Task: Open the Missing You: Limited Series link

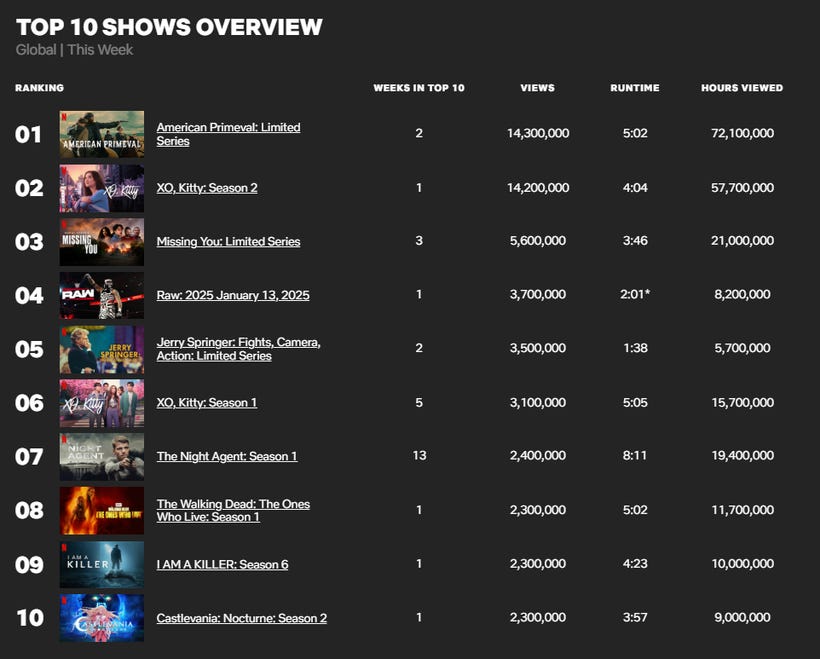Action: pos(229,242)
